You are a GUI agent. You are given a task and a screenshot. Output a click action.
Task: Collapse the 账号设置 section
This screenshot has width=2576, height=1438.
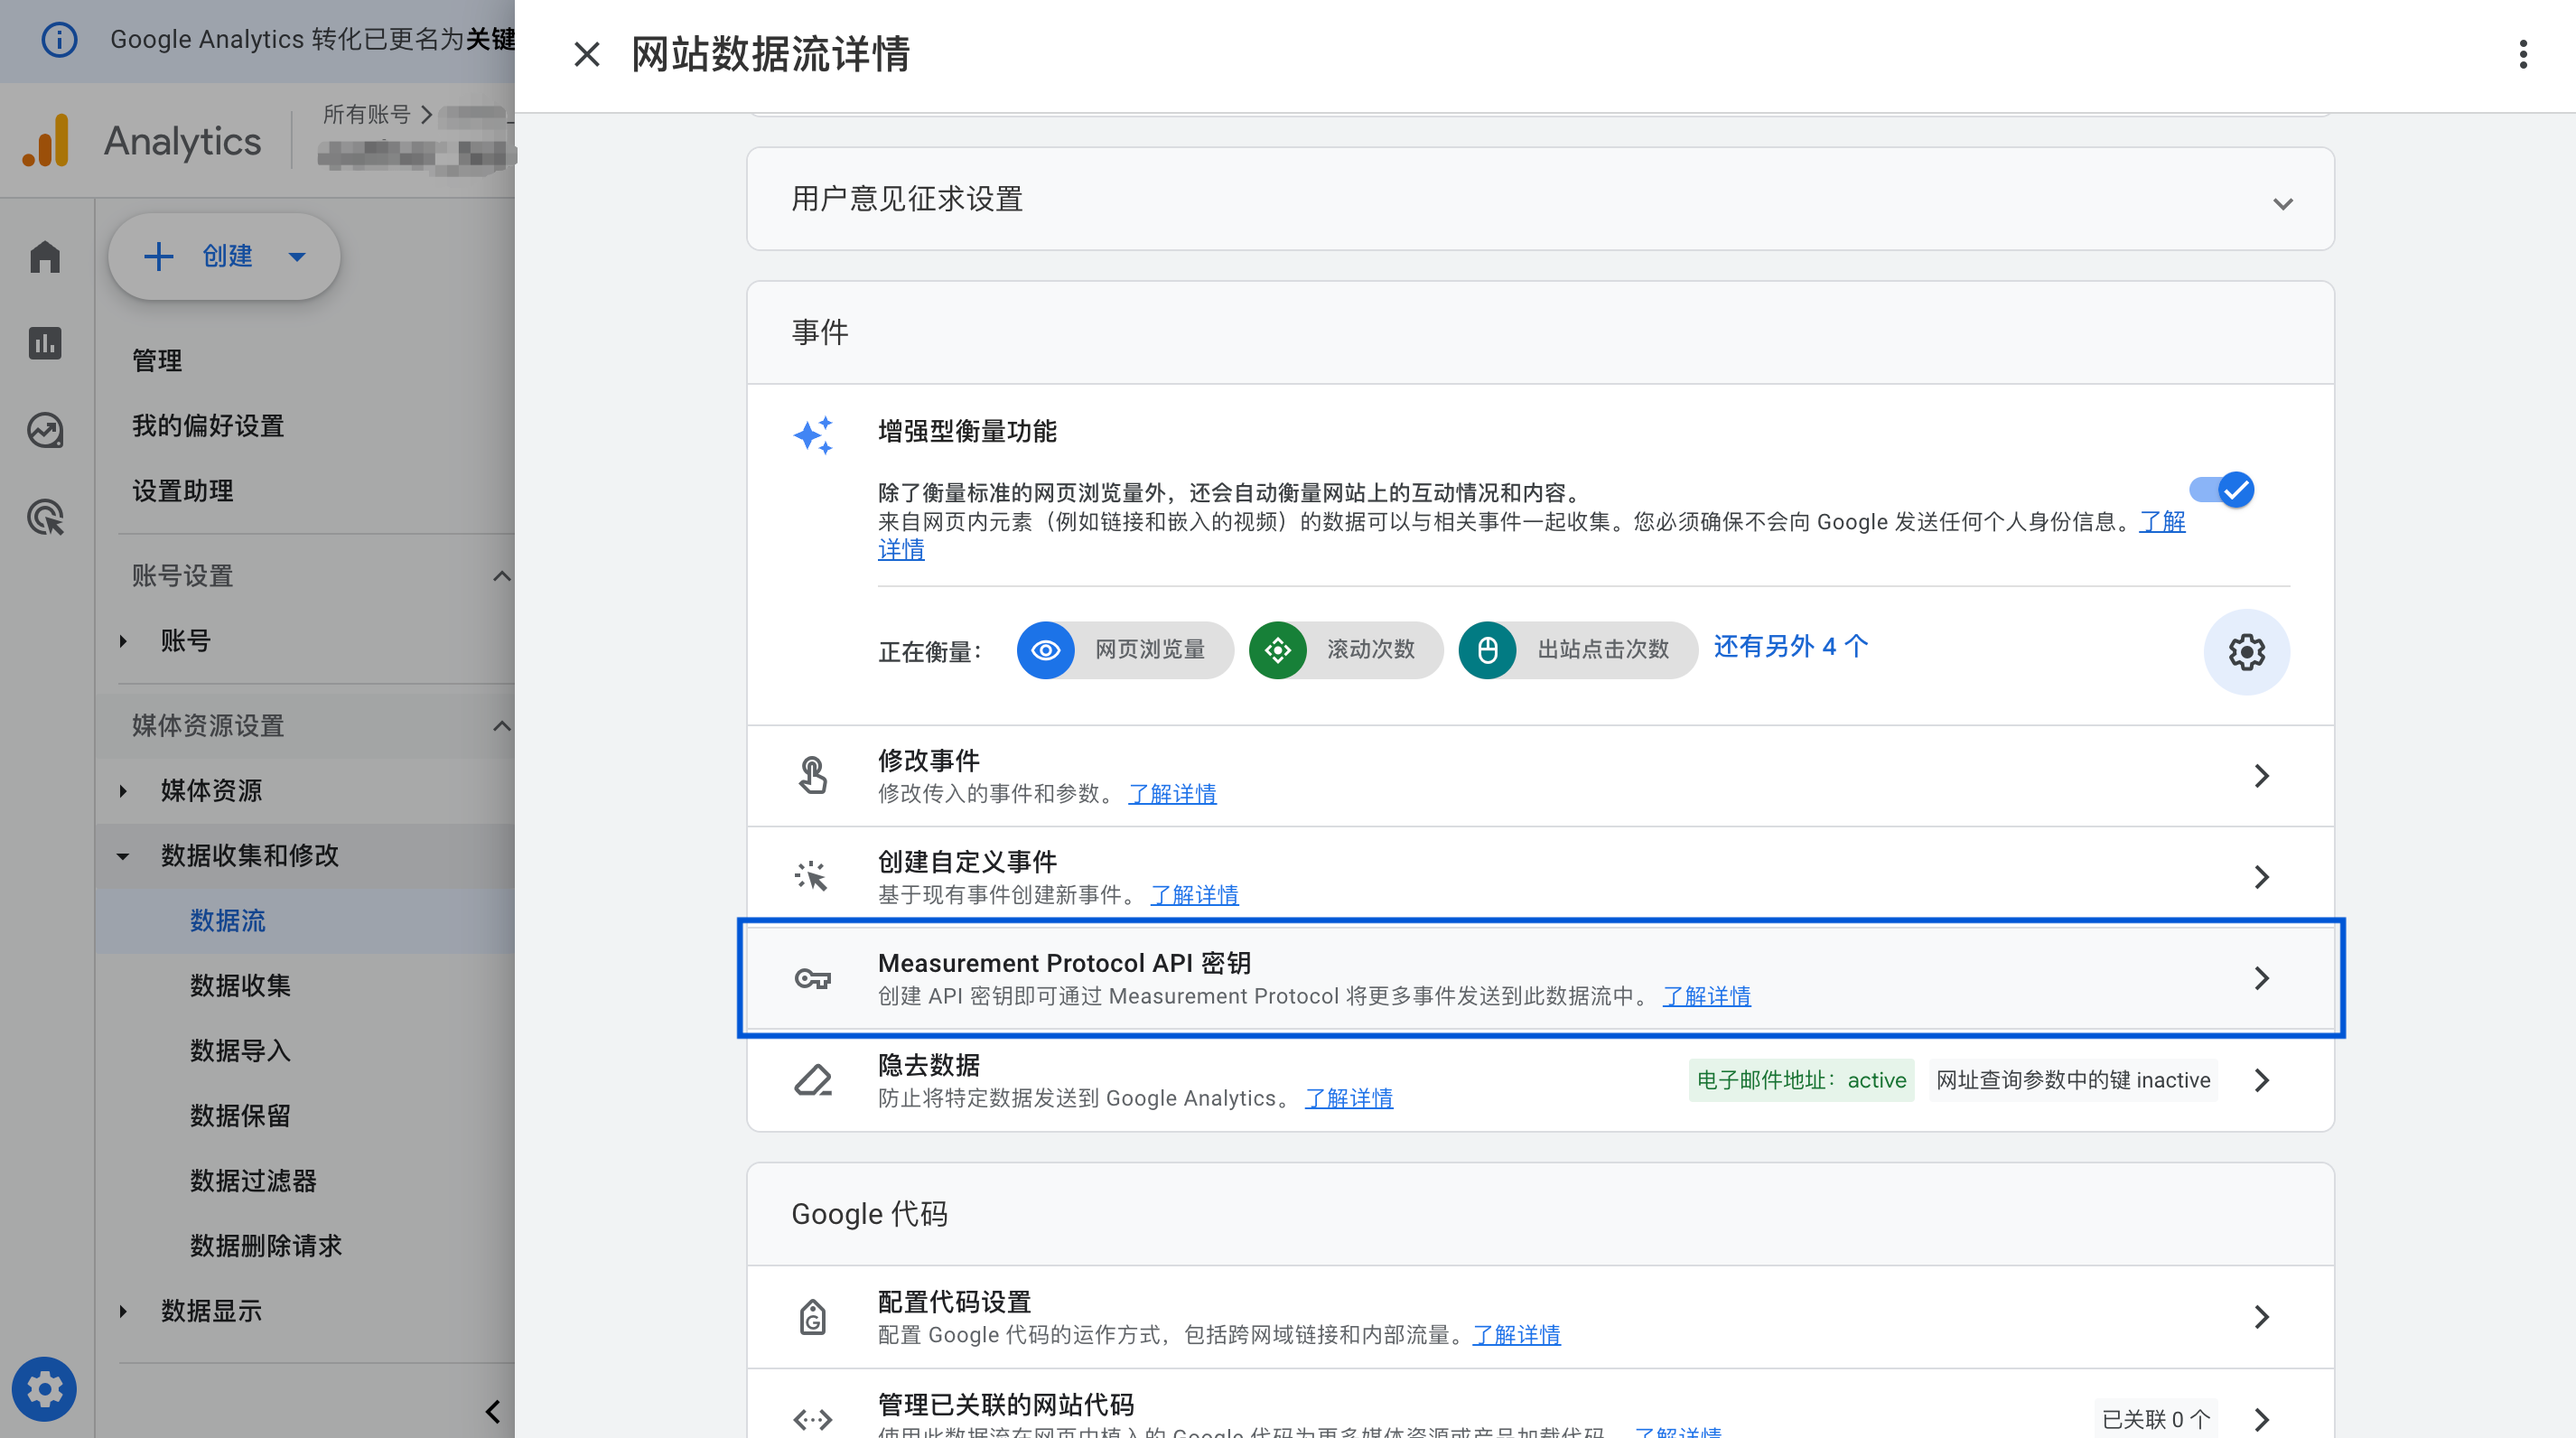[x=501, y=575]
